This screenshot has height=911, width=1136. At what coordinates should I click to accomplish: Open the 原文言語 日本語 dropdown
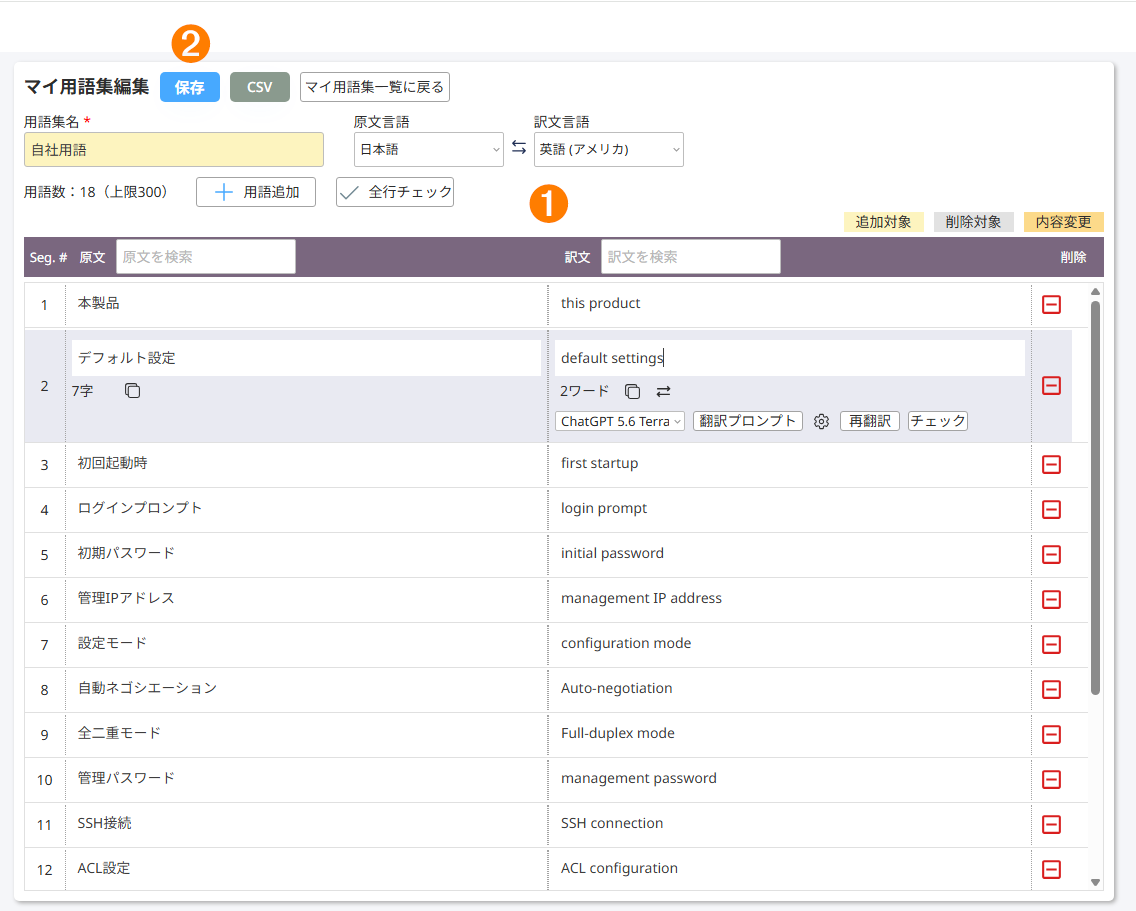click(x=429, y=149)
